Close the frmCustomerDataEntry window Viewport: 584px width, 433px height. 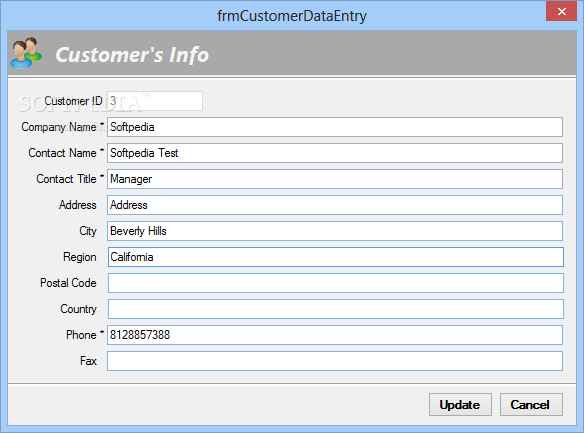pyautogui.click(x=561, y=11)
